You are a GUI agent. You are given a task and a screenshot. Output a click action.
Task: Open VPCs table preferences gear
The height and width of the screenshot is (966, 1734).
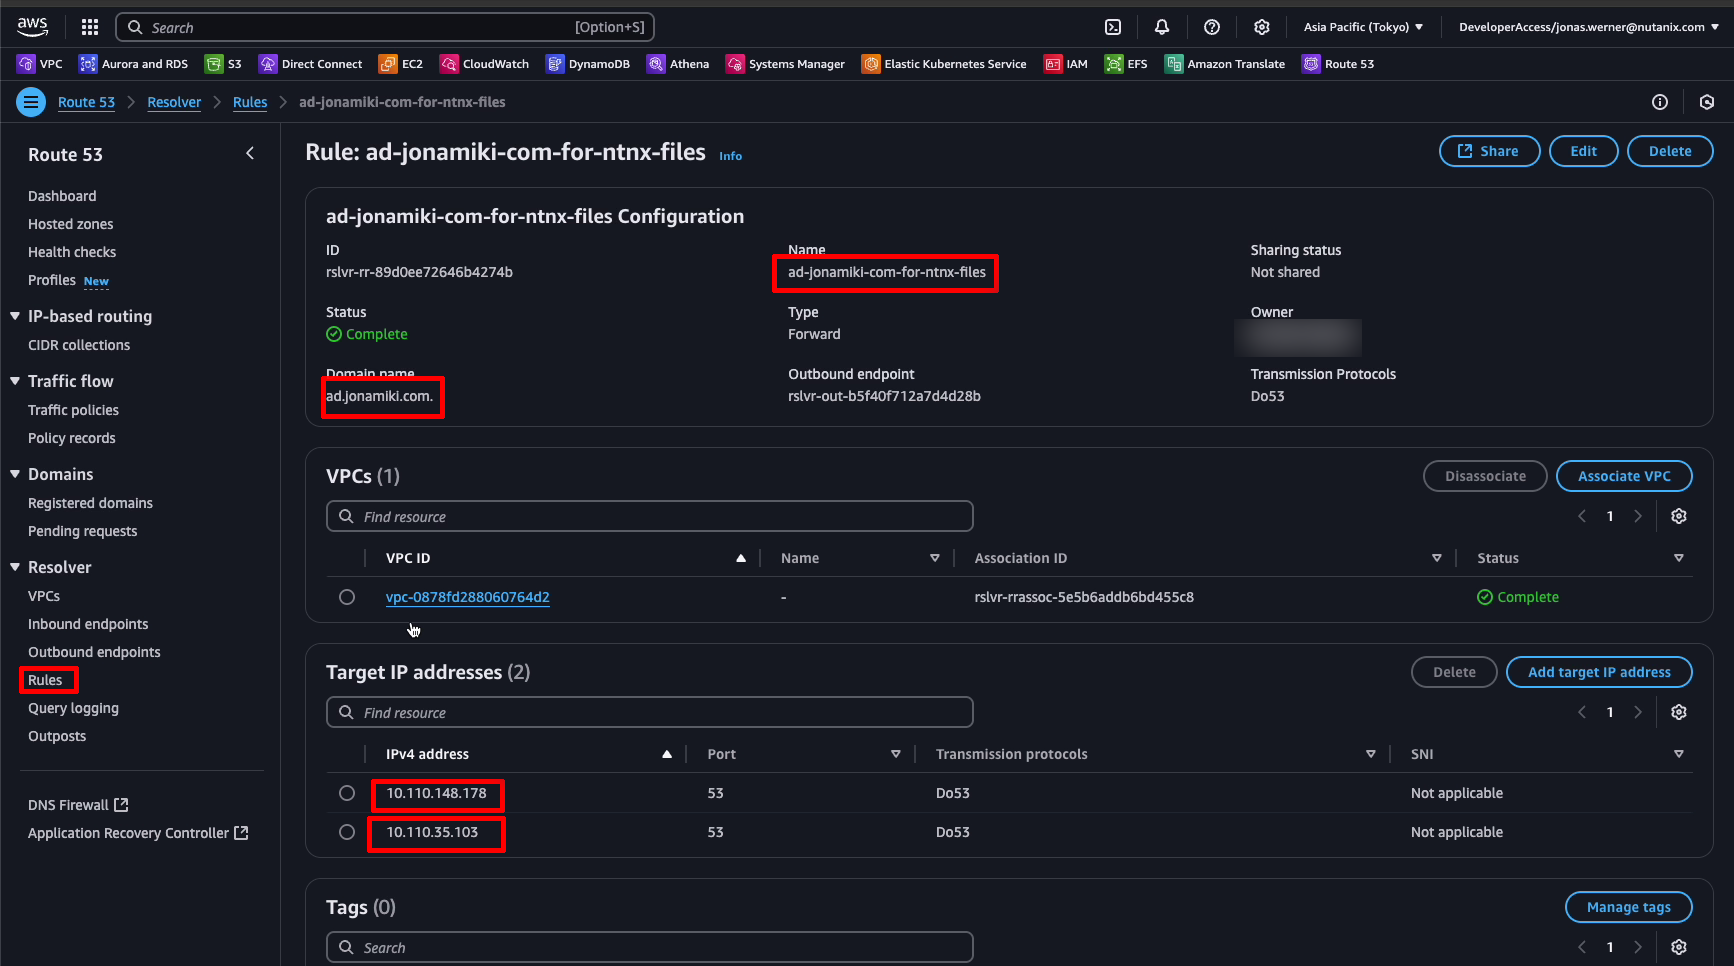1679,516
